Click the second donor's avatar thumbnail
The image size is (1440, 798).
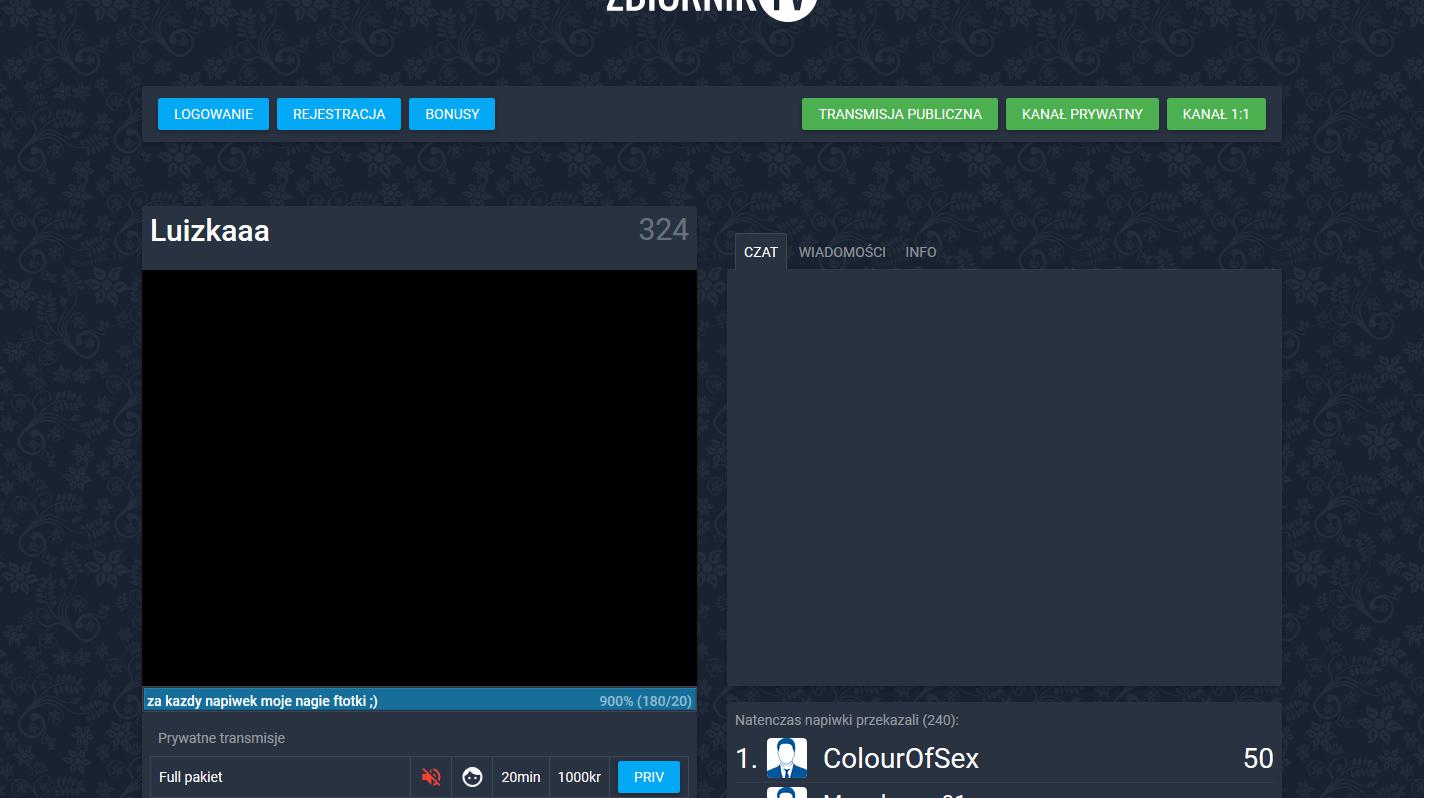click(x=787, y=793)
